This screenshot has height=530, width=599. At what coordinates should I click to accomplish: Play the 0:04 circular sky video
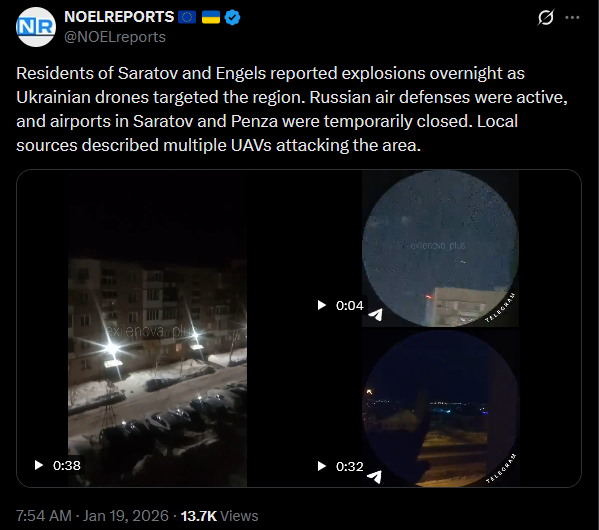pos(322,305)
